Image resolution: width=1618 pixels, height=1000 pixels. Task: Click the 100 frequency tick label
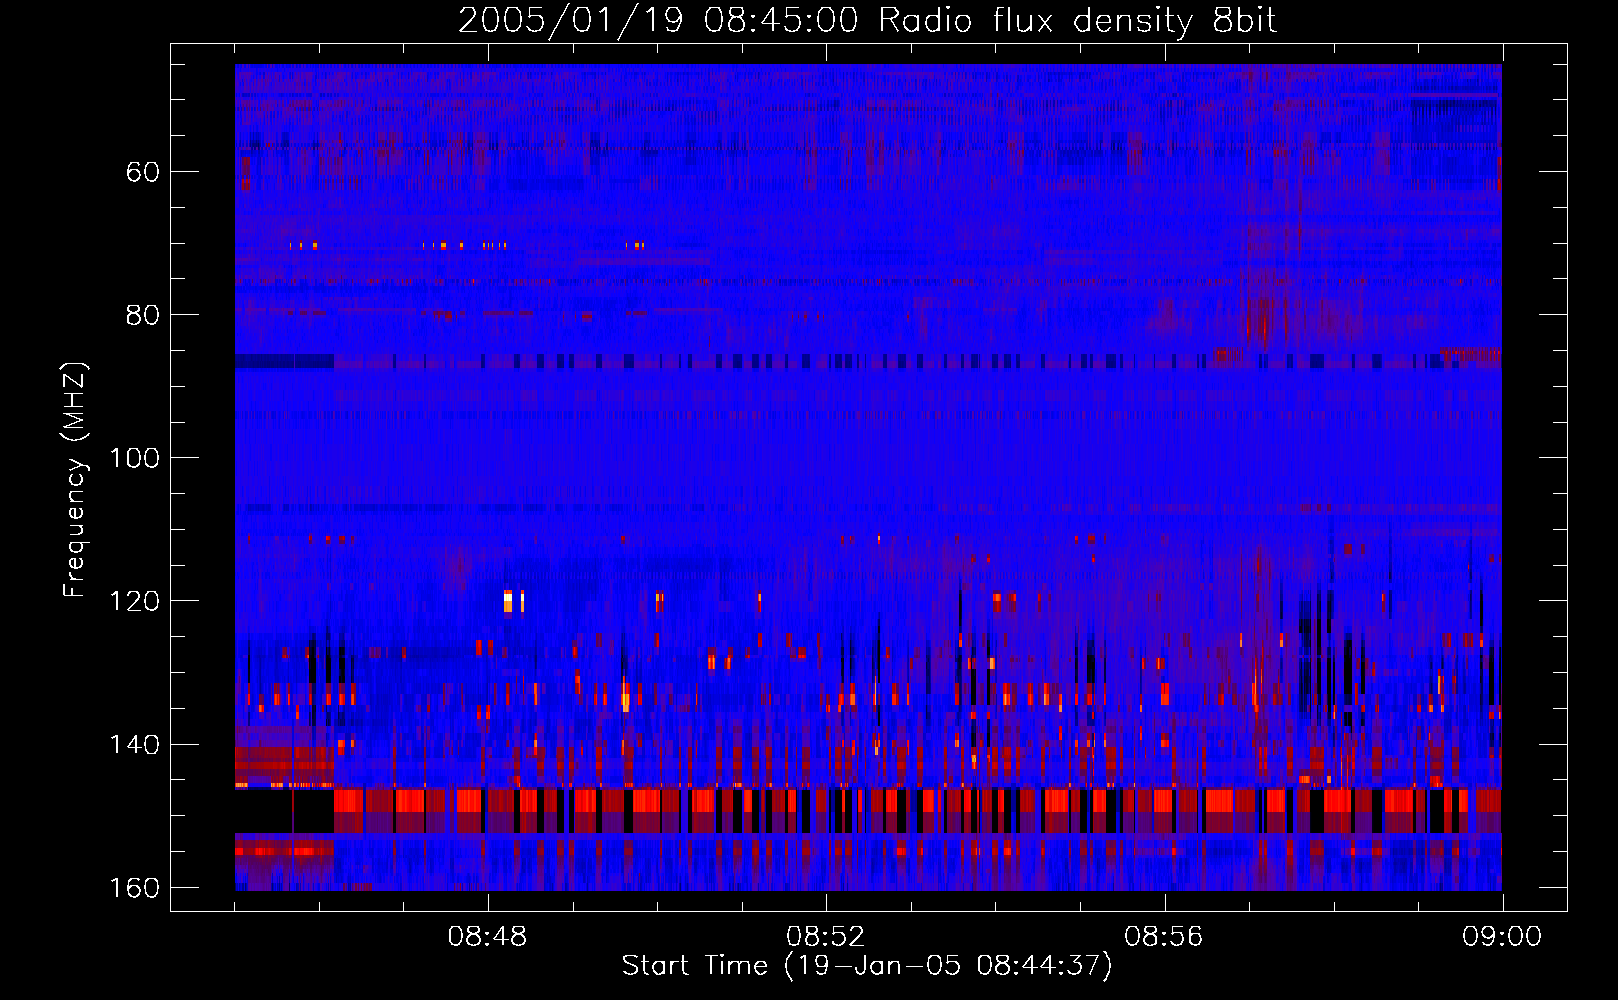point(134,458)
